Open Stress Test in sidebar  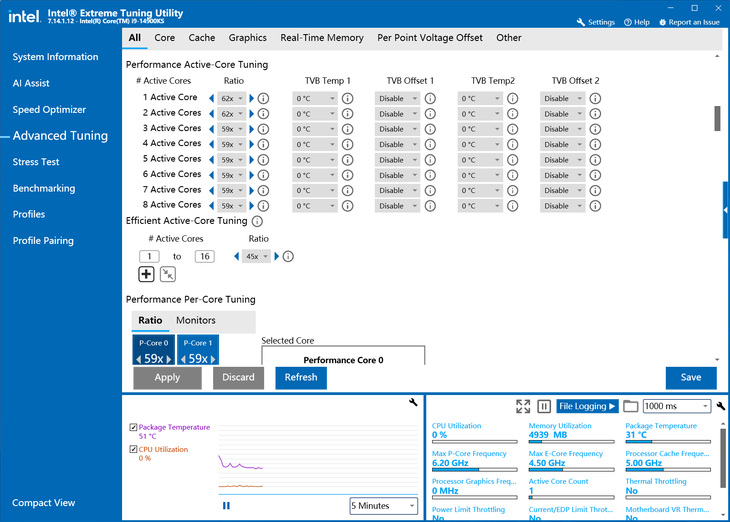(36, 162)
